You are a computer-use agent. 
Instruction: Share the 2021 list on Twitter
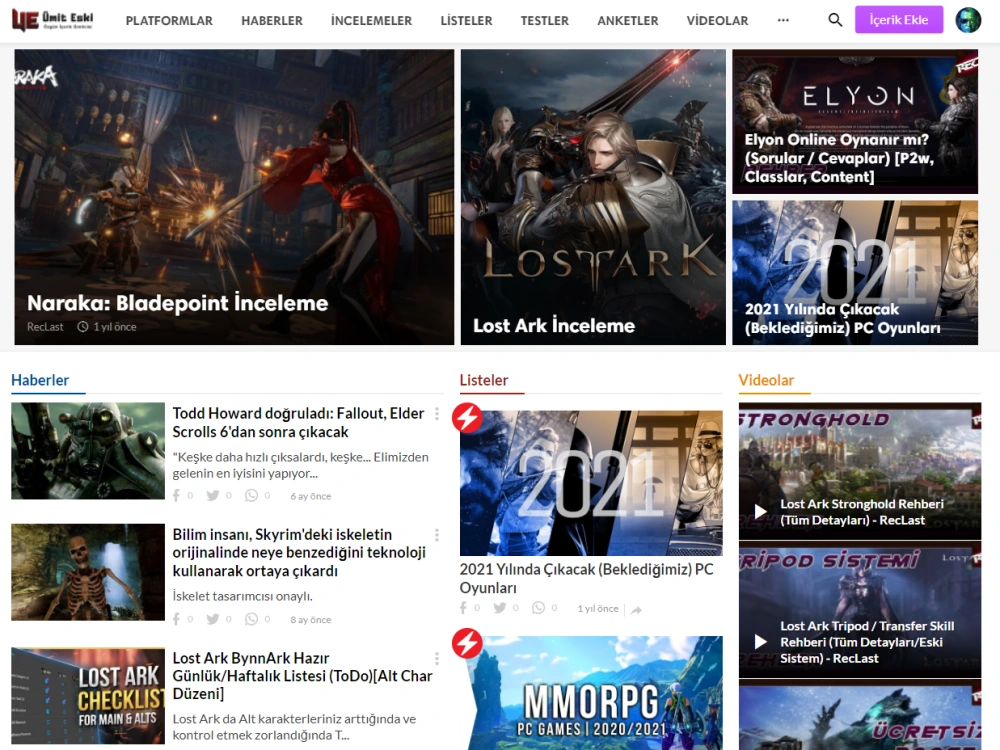500,608
